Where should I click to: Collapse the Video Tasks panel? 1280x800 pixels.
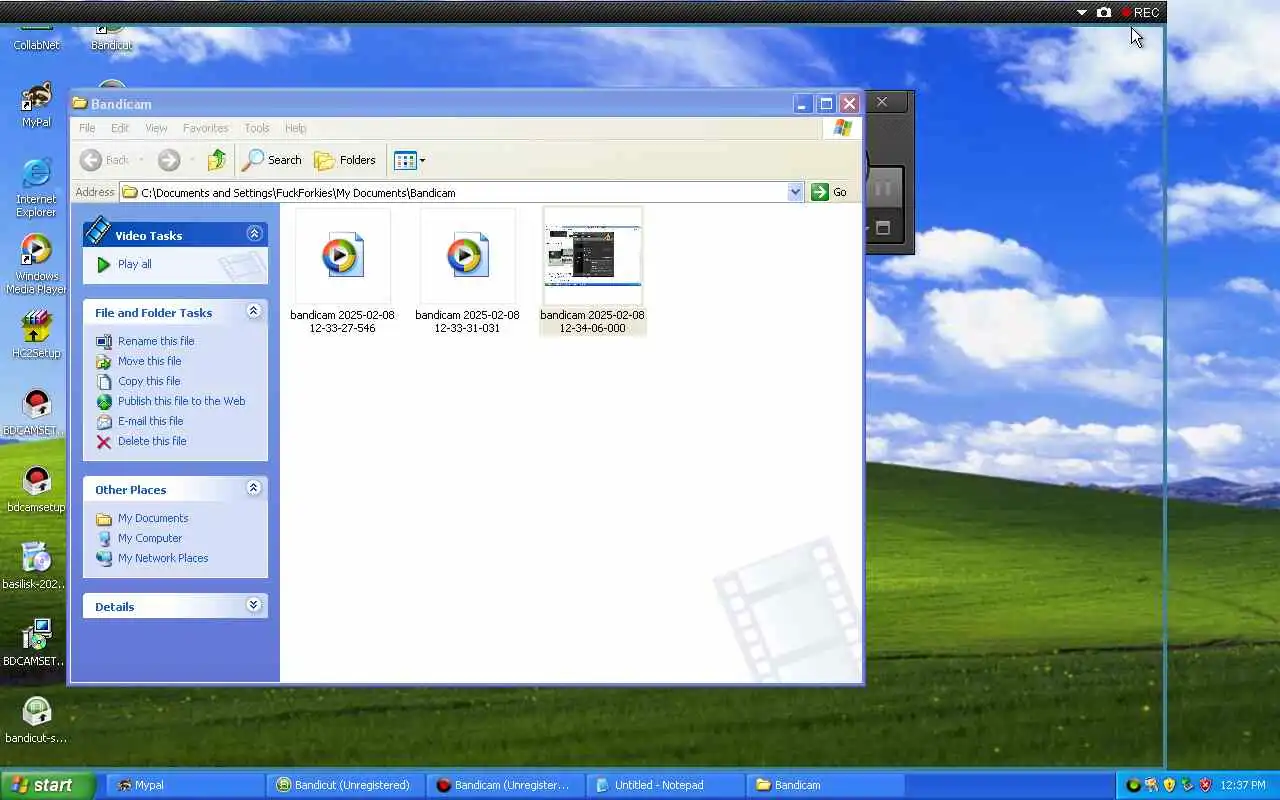[254, 234]
